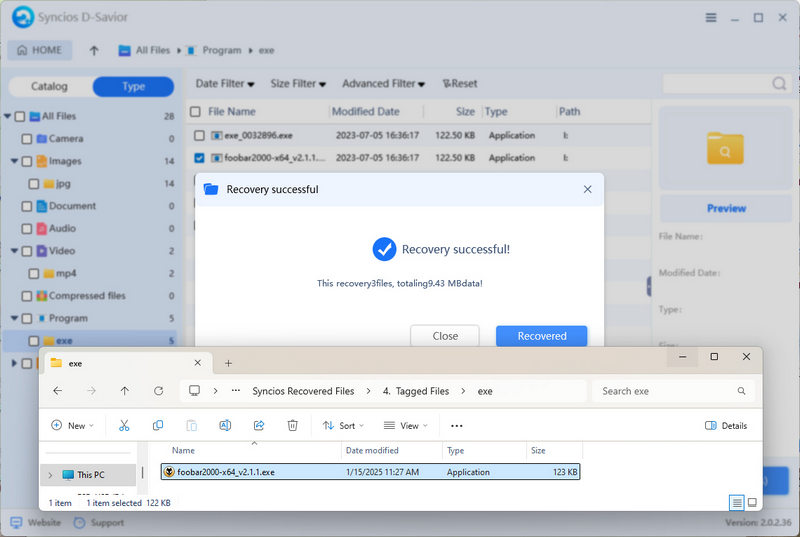Close the exe tab in File Explorer
The width and height of the screenshot is (800, 537).
click(197, 363)
